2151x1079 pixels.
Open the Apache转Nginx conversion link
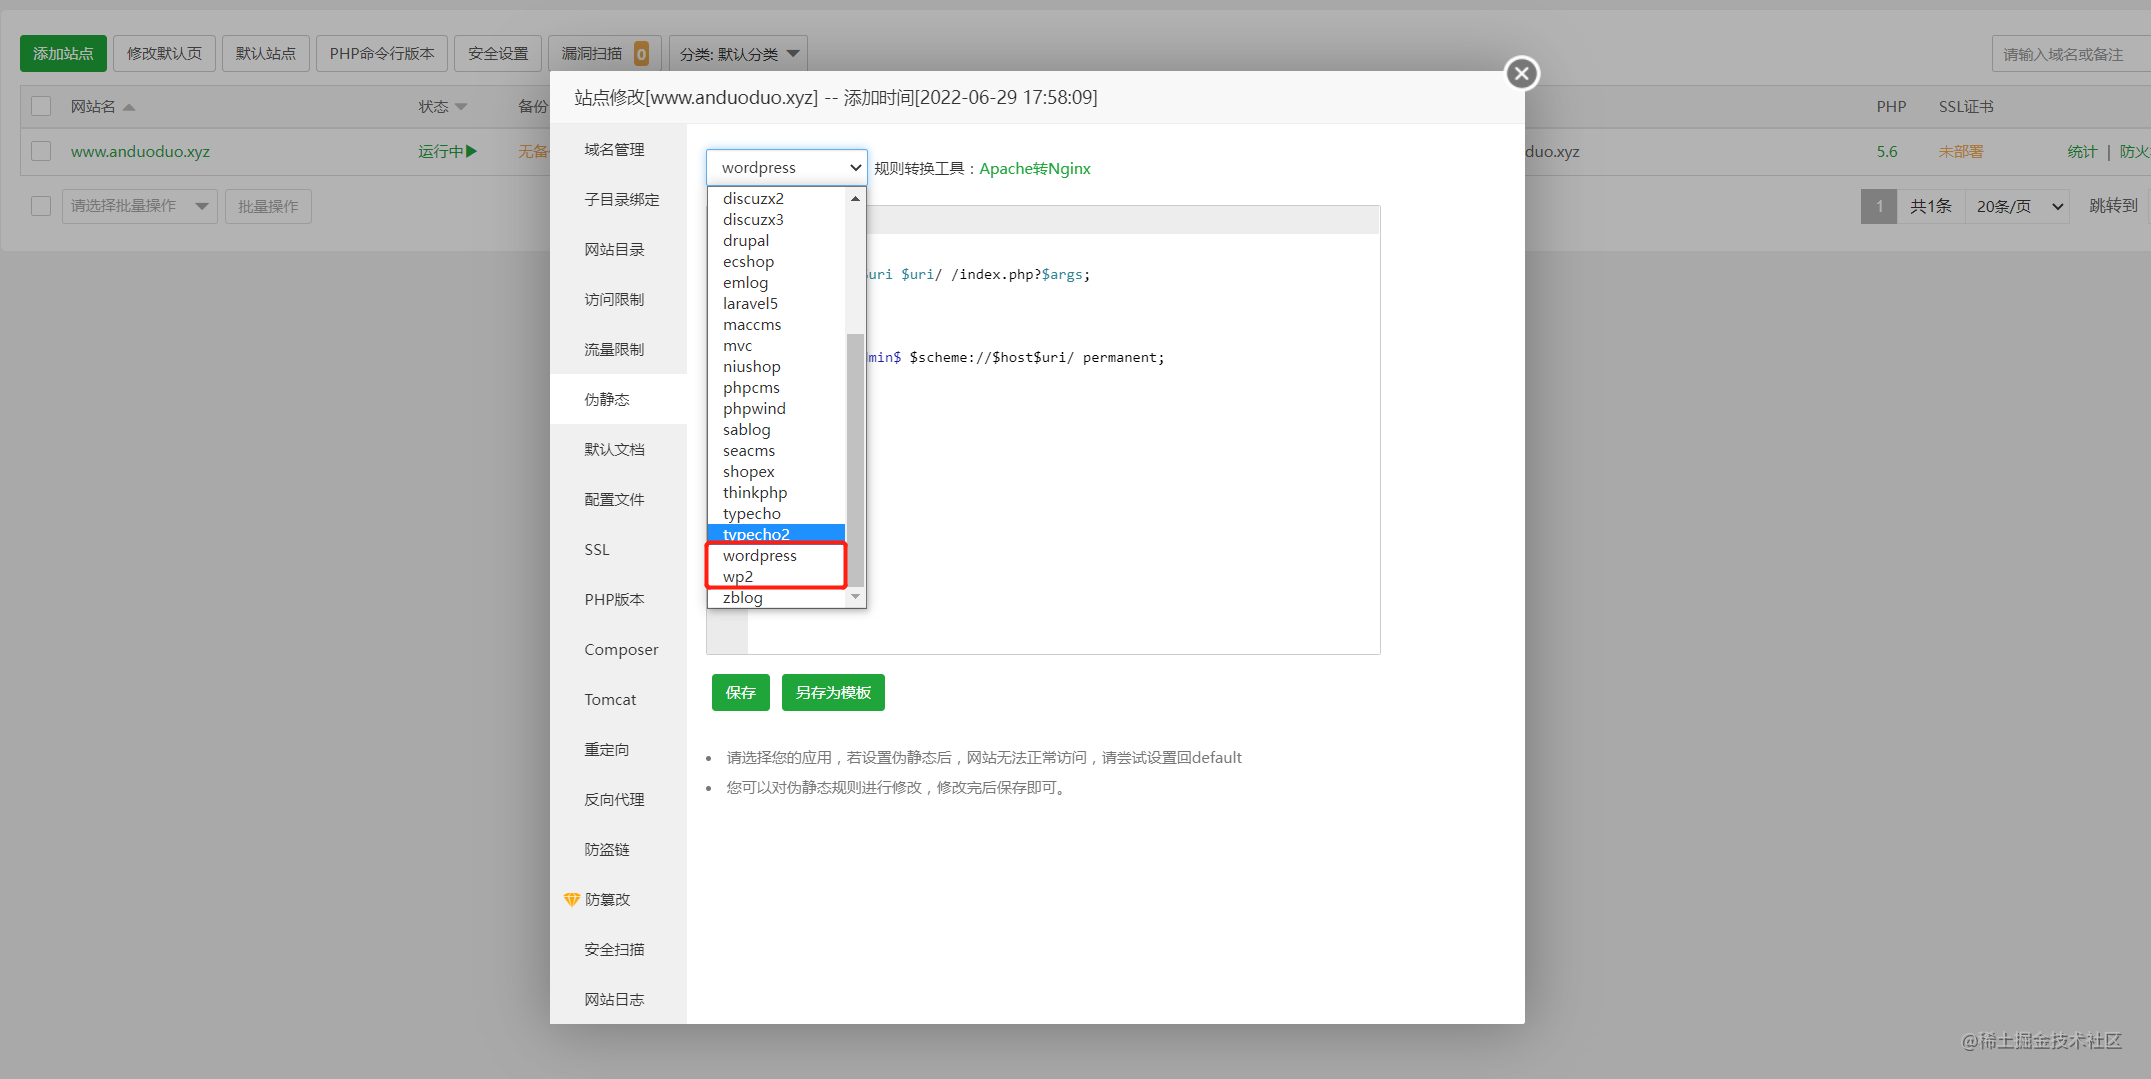pos(1034,169)
